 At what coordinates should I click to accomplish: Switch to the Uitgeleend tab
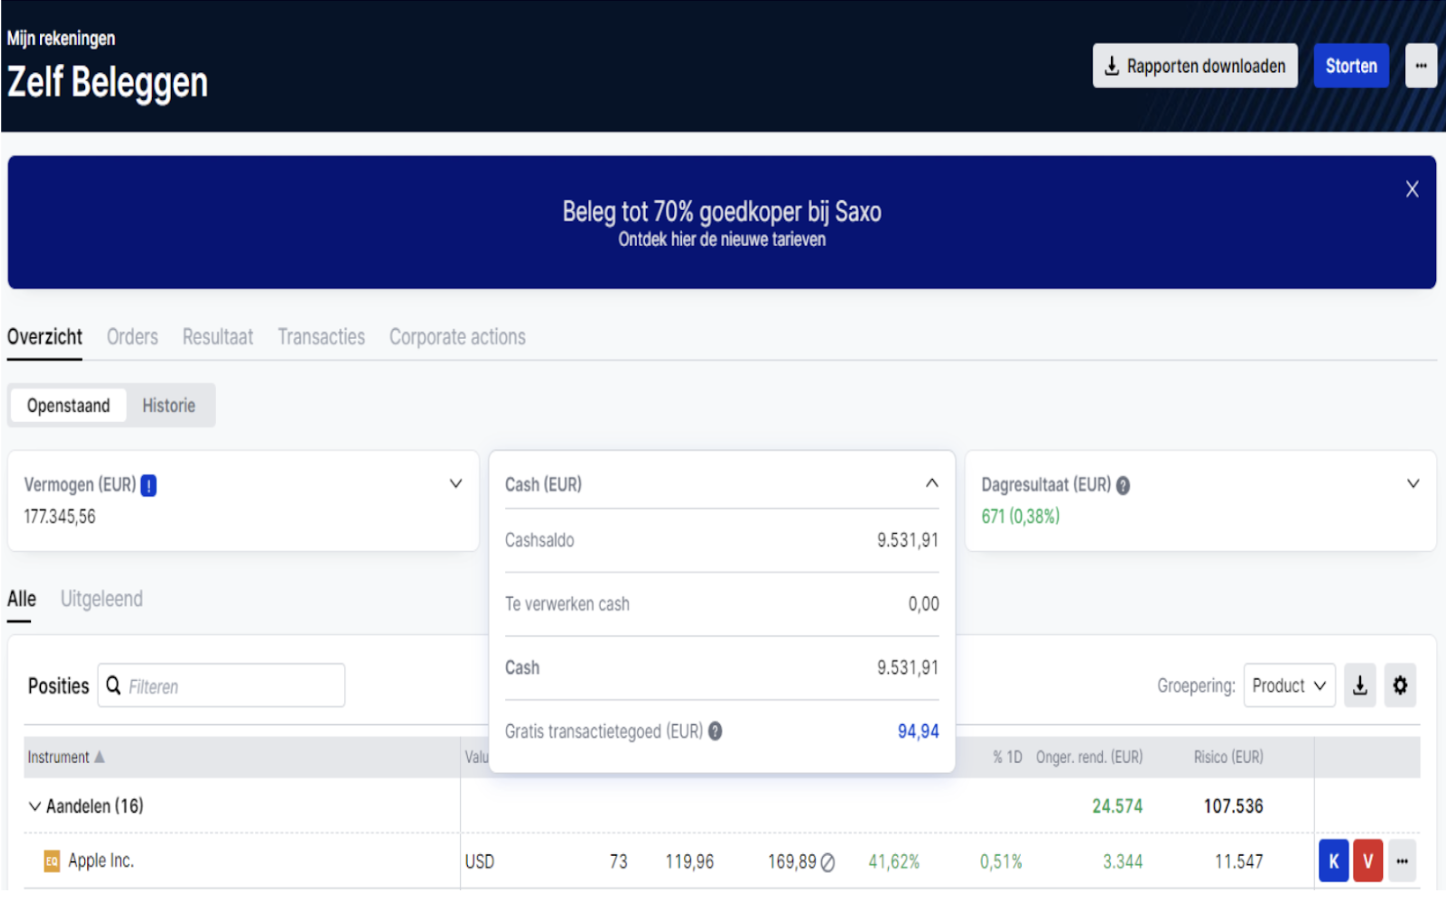point(101,599)
